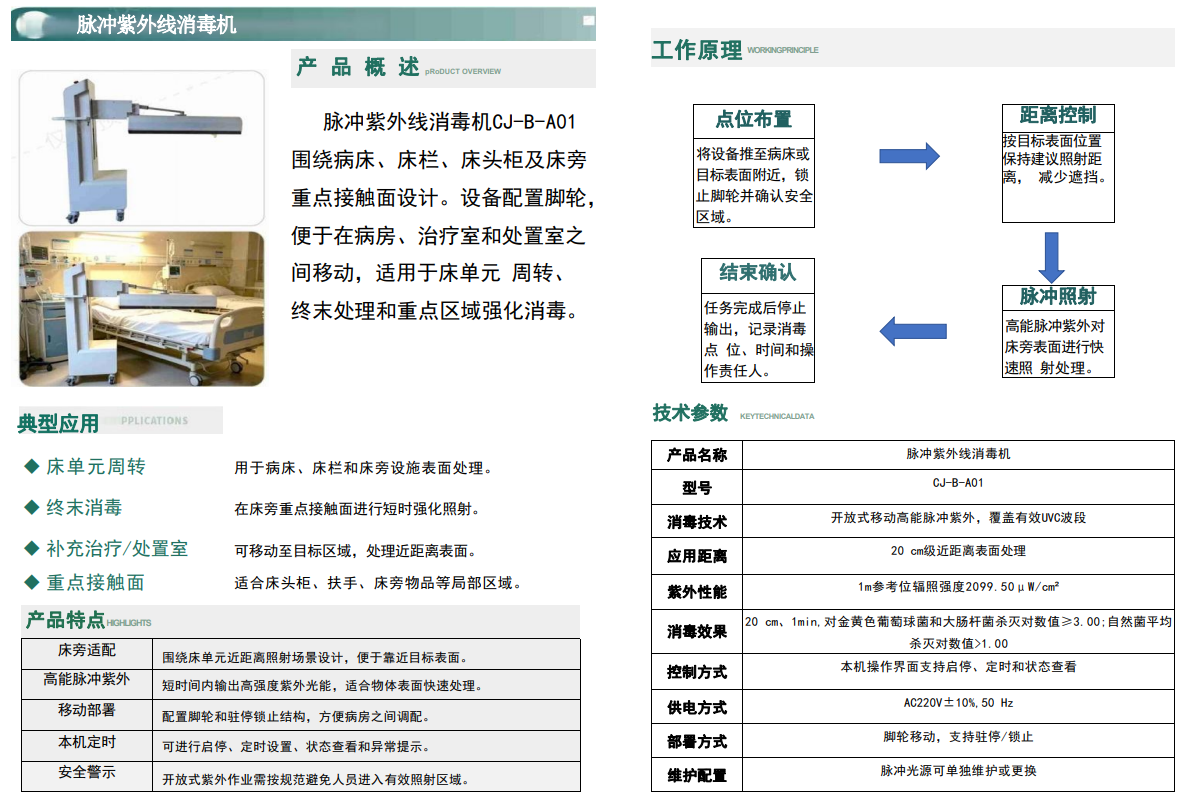The height and width of the screenshot is (807, 1193).
Task: Click the 控制方式 parameter label
Action: click(697, 672)
